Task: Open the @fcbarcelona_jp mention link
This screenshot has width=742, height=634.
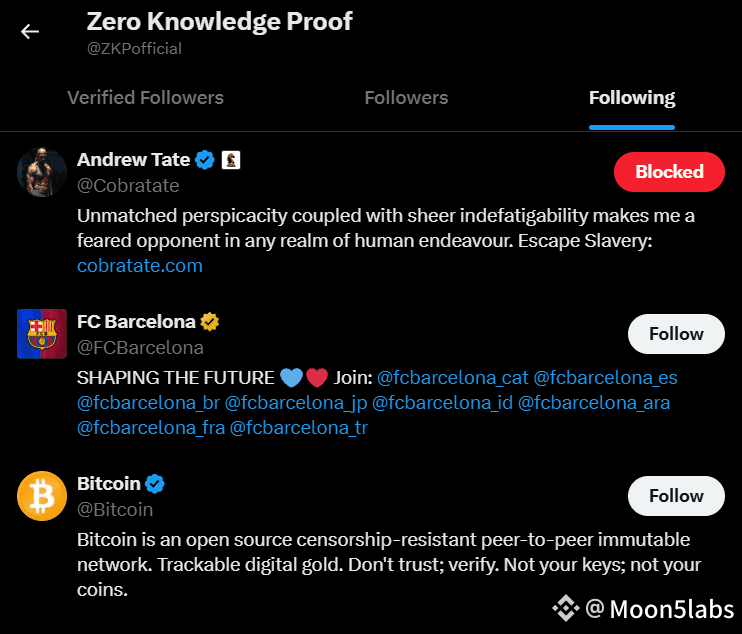Action: (x=296, y=403)
